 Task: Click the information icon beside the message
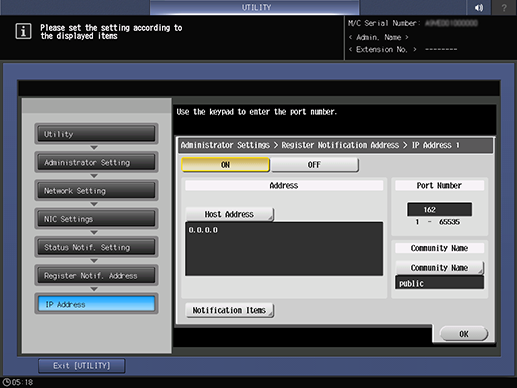[x=23, y=31]
